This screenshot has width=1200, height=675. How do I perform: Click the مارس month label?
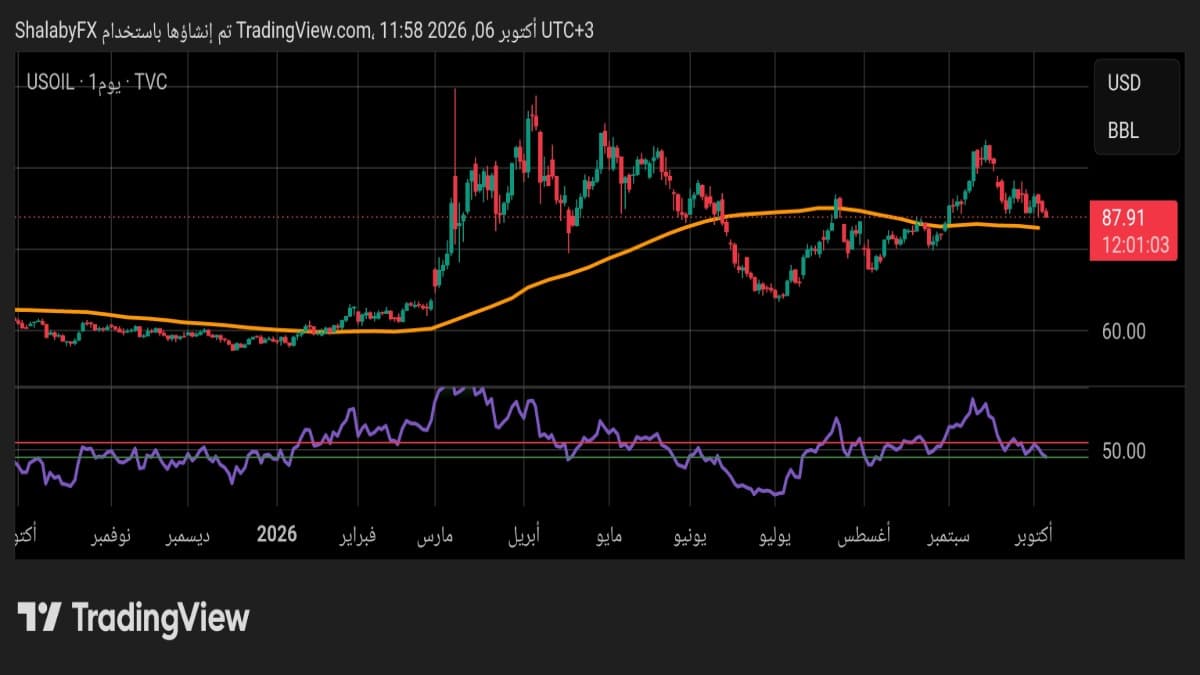tap(435, 536)
